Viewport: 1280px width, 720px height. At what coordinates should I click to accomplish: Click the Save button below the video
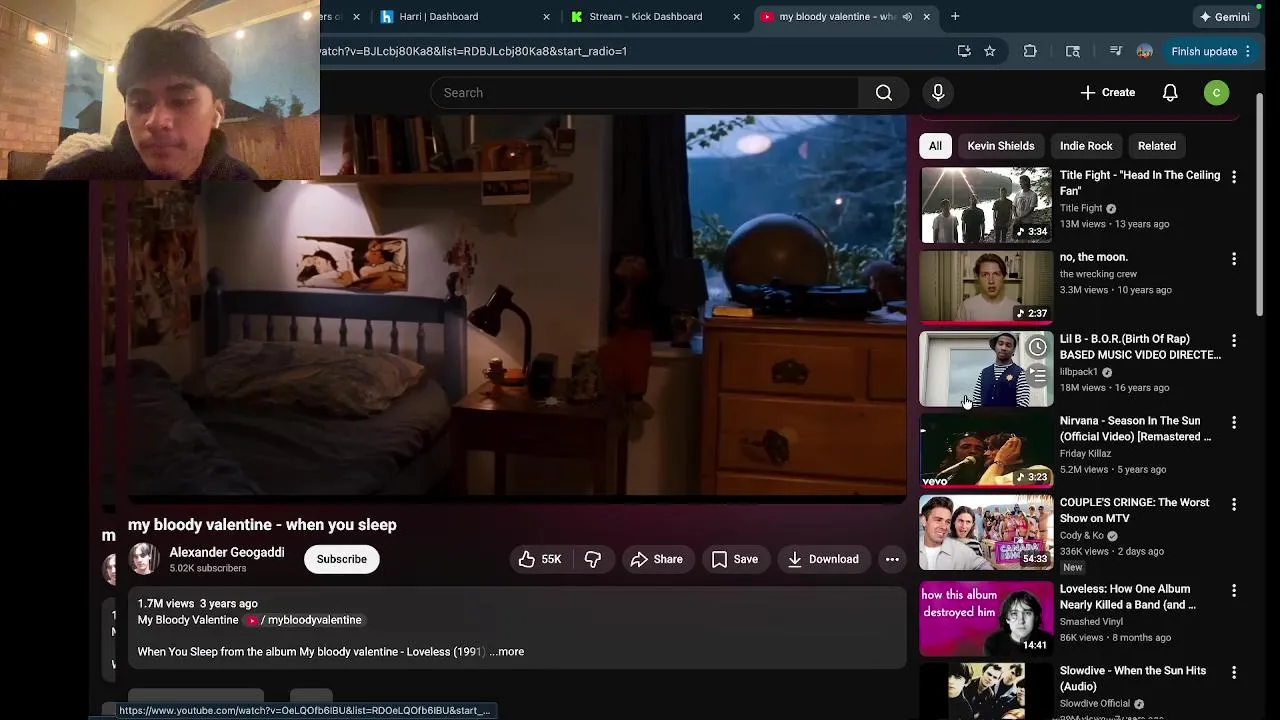[735, 559]
